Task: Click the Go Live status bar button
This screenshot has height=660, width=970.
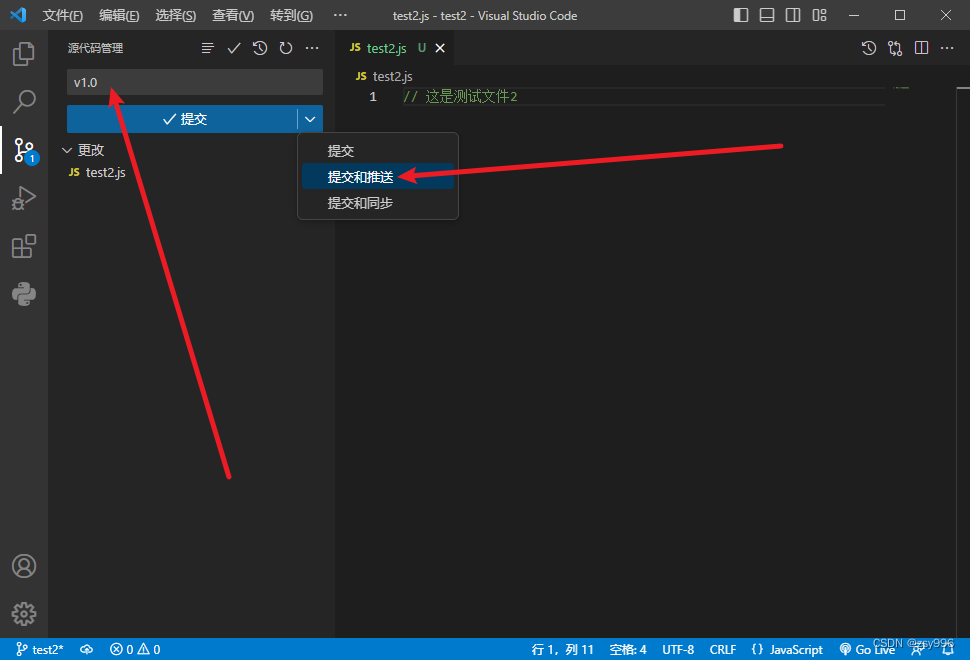Action: (867, 649)
